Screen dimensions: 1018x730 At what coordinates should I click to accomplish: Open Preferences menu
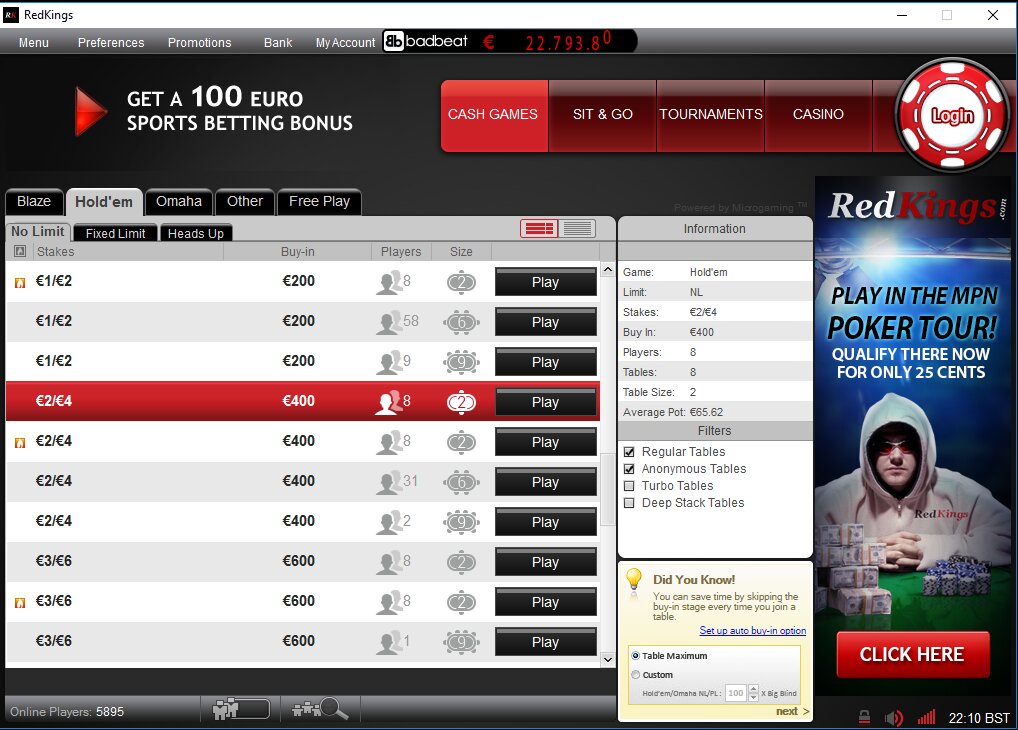coord(111,42)
